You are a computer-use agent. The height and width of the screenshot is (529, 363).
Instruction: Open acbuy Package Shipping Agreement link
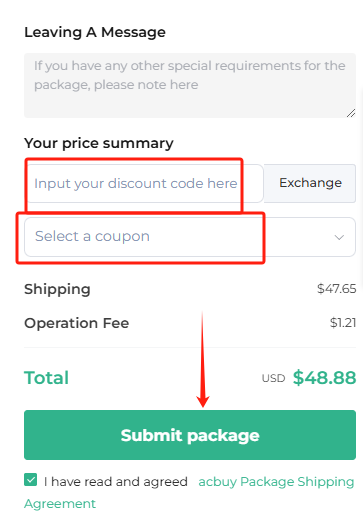coord(189,492)
